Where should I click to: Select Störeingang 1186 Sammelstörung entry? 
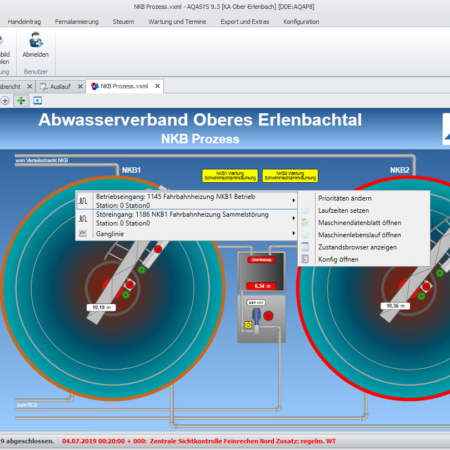[187, 219]
